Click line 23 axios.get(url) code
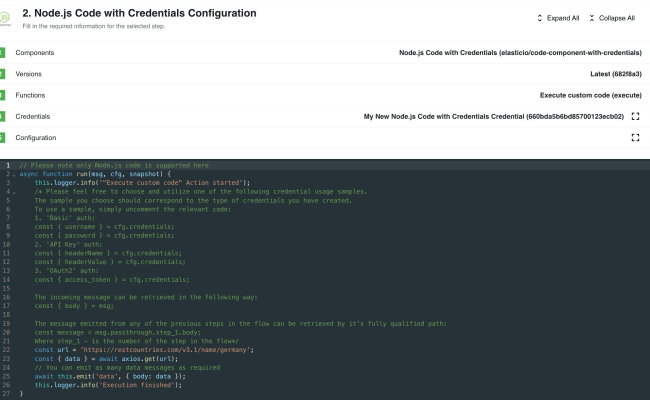Screen dimensions: 650x400 tap(150, 359)
